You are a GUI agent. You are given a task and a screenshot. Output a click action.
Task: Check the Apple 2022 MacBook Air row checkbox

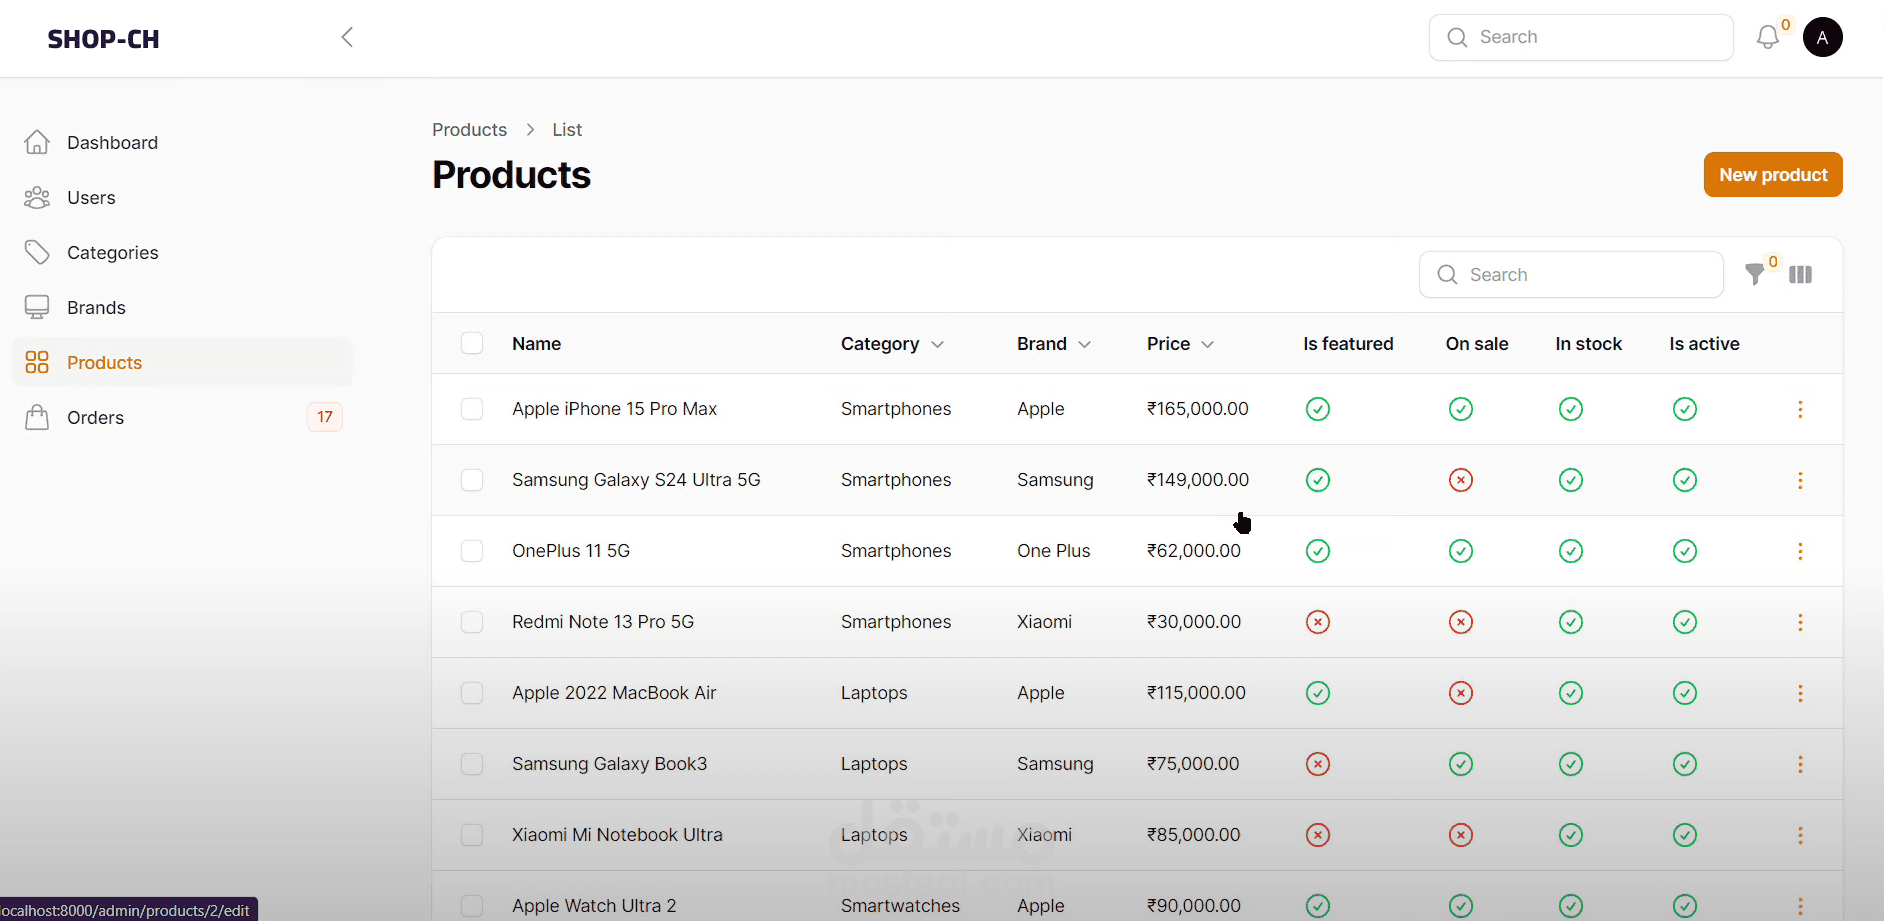point(472,693)
